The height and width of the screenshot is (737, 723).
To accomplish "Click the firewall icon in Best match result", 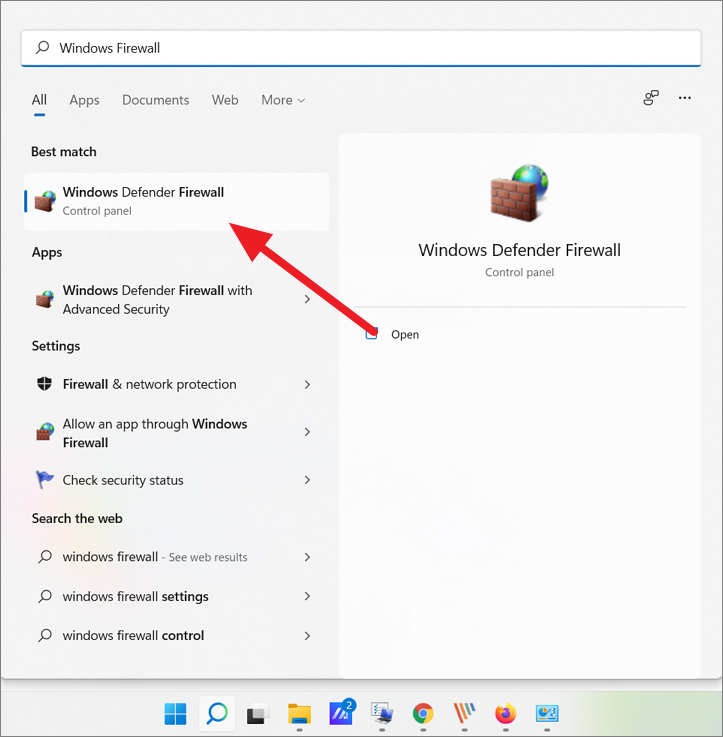I will click(45, 201).
